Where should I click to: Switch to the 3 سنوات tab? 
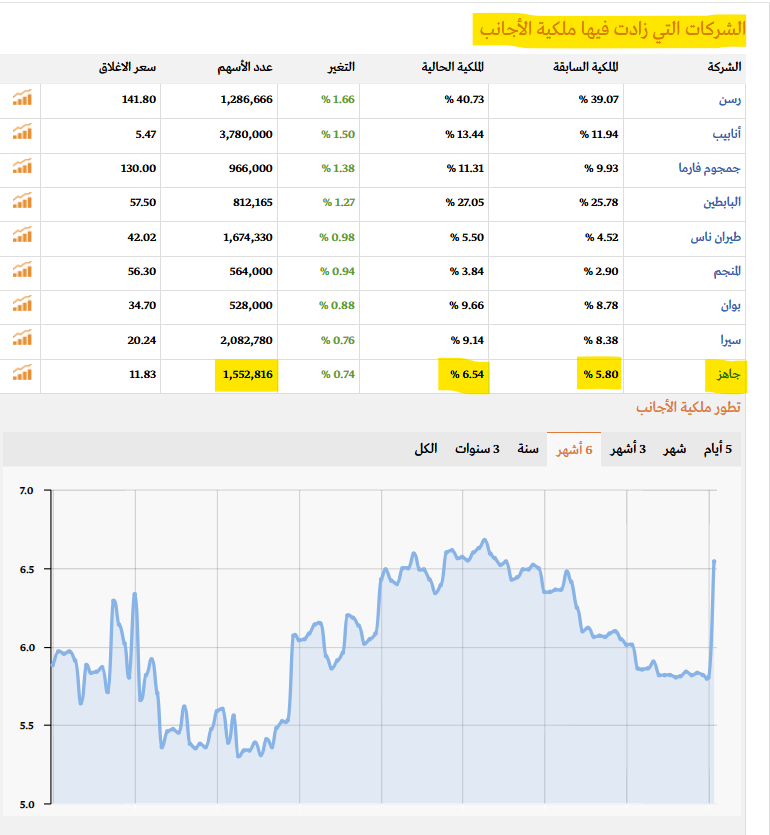click(477, 449)
